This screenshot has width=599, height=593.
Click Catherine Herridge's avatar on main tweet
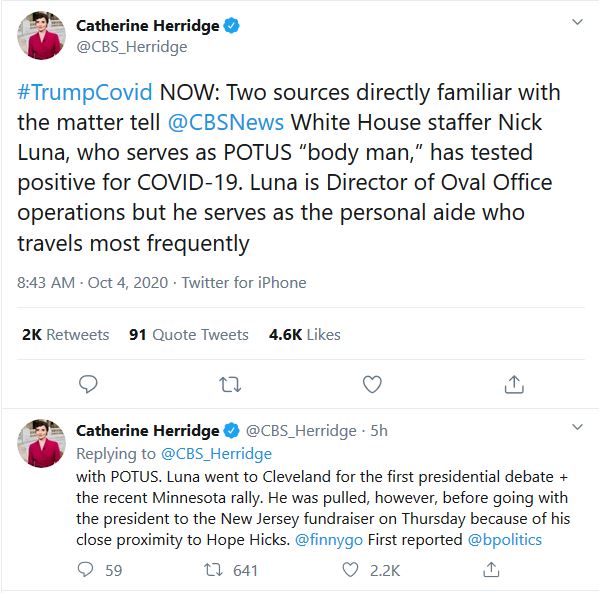tap(41, 36)
